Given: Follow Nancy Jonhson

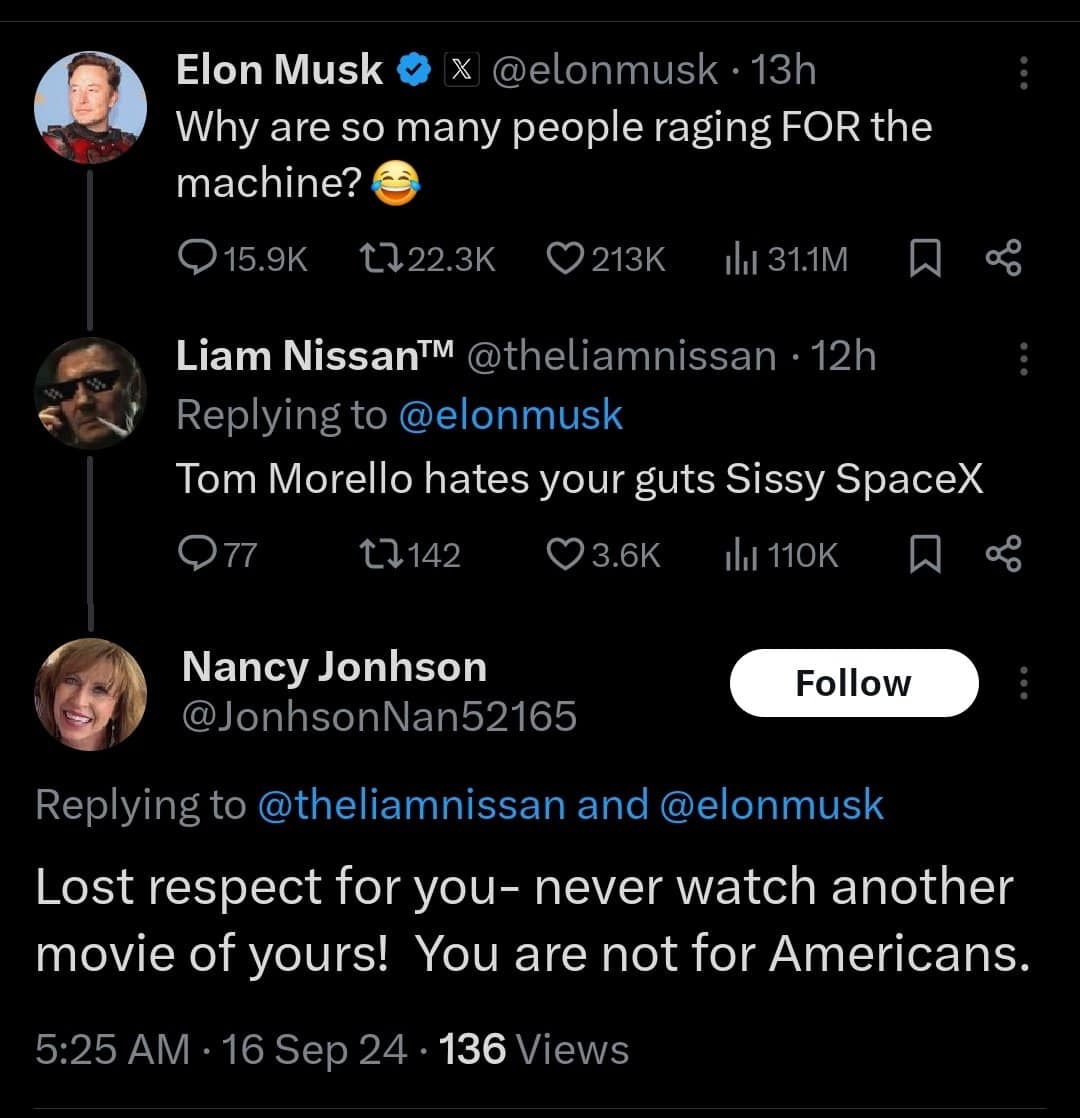Looking at the screenshot, I should [853, 683].
